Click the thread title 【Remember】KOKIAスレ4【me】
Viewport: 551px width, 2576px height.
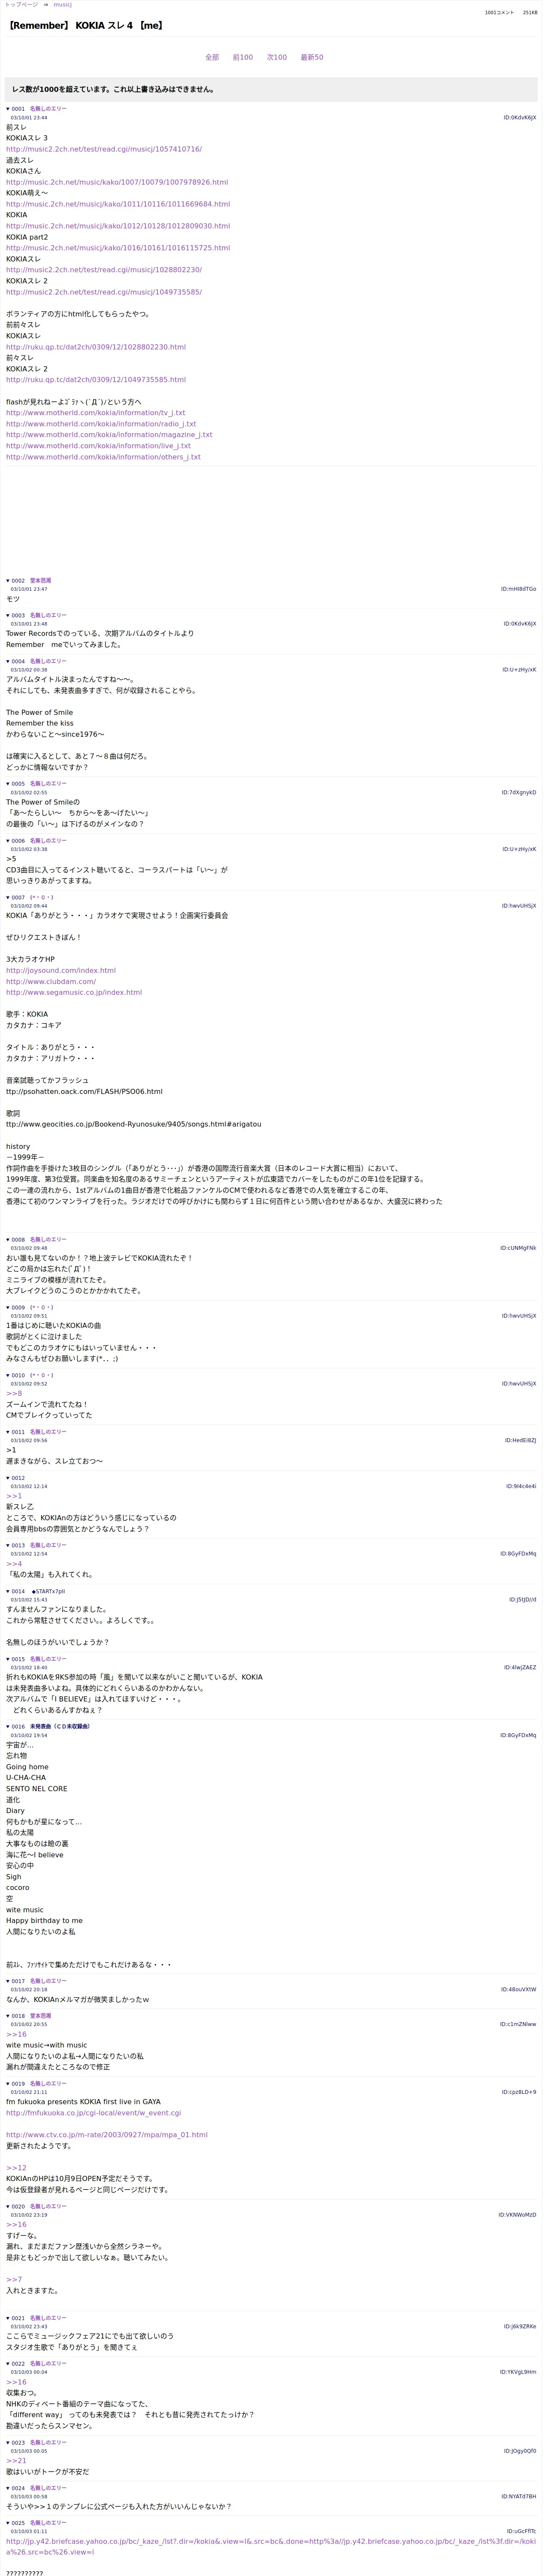[85, 26]
